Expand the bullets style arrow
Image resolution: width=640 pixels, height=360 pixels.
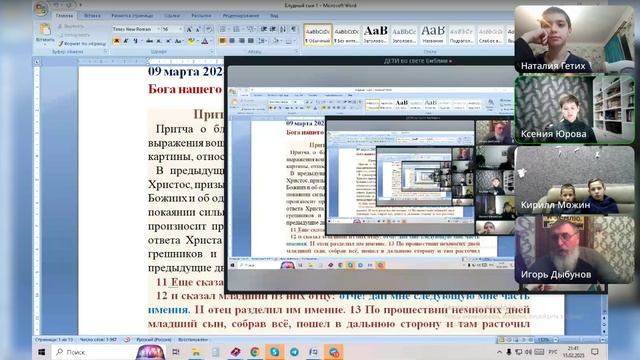click(228, 29)
